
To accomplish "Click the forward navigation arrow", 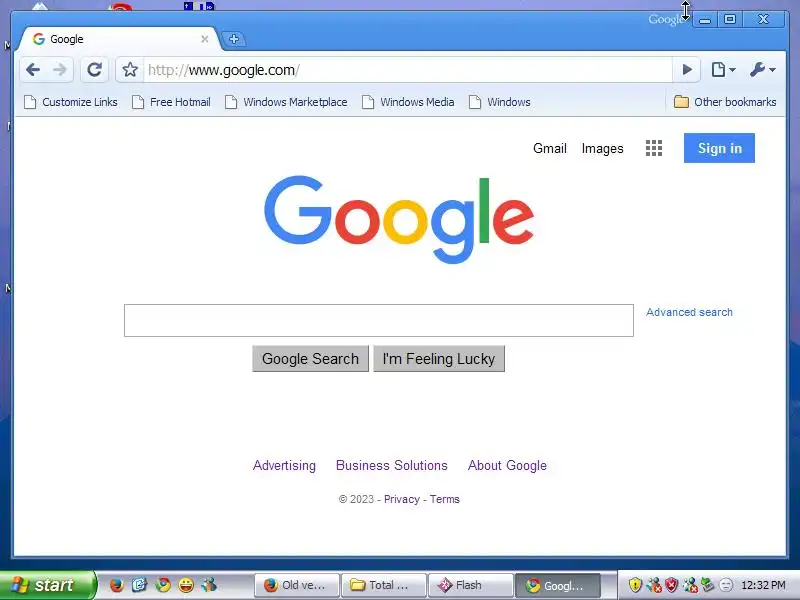I will [60, 70].
